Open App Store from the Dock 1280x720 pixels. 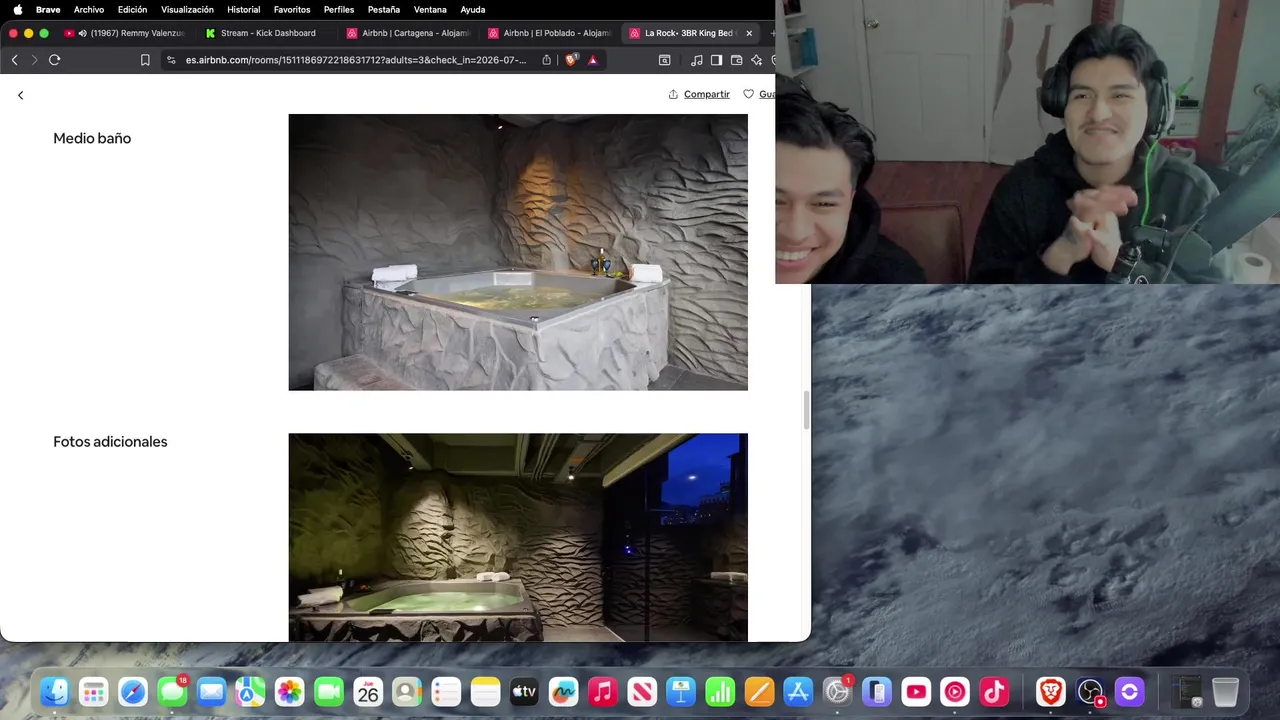click(x=798, y=692)
